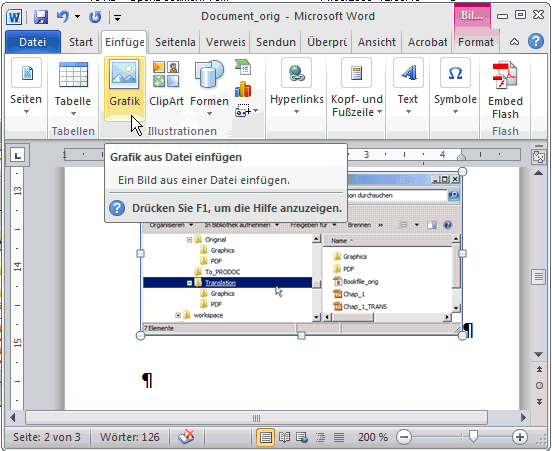Click the zoom slider handle

tap(473, 437)
